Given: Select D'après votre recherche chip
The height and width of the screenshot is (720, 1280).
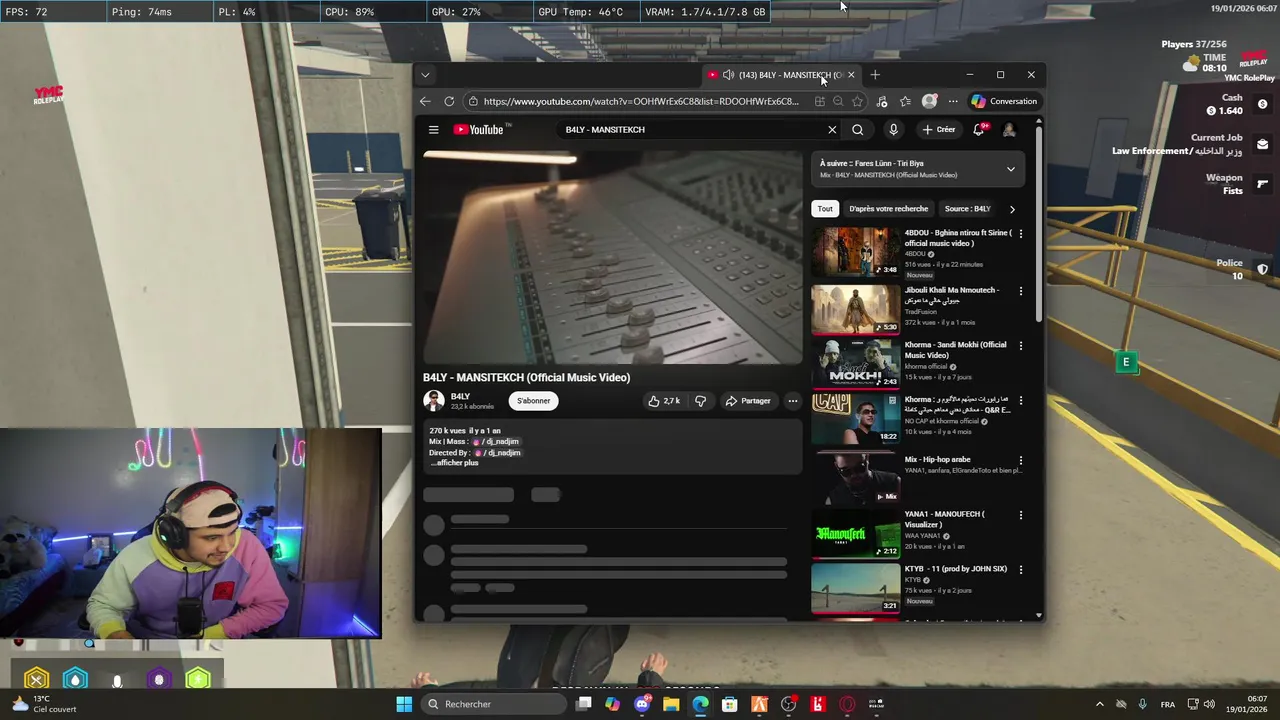Looking at the screenshot, I should click(x=889, y=209).
